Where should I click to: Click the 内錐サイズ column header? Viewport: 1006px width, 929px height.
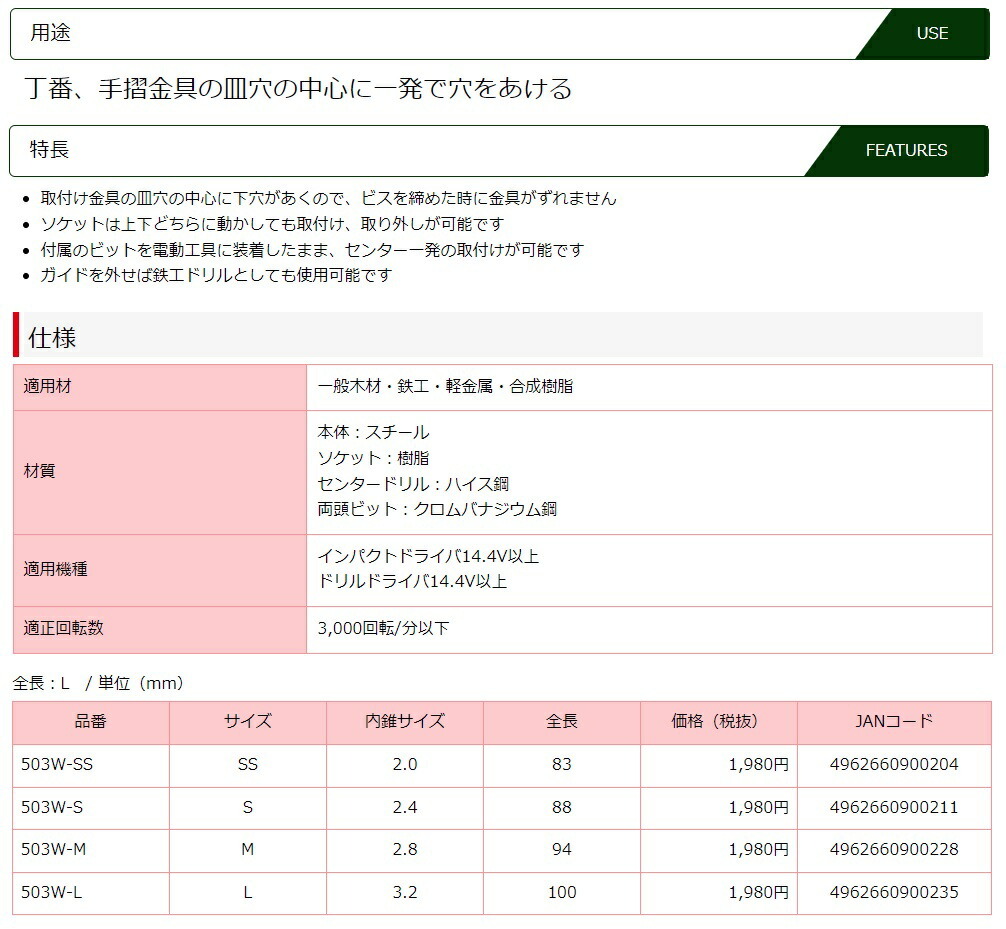click(x=405, y=722)
